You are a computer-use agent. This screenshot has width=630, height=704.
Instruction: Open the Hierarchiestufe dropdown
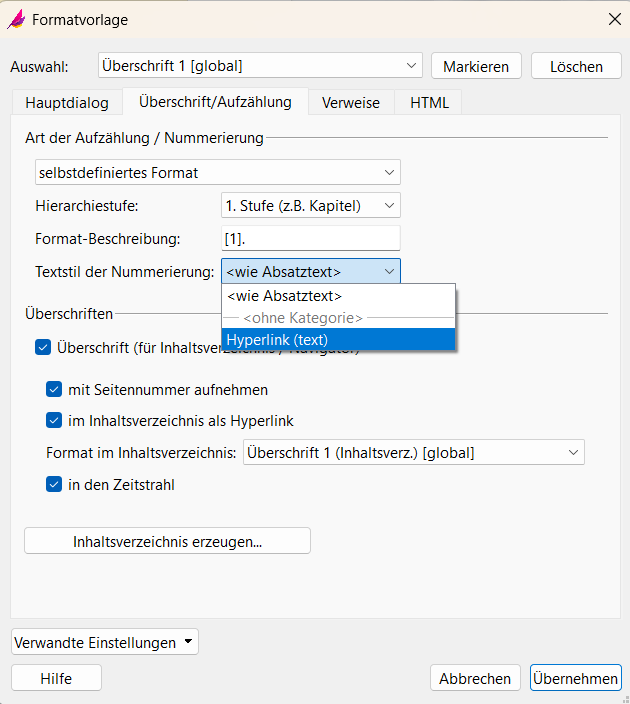(310, 206)
